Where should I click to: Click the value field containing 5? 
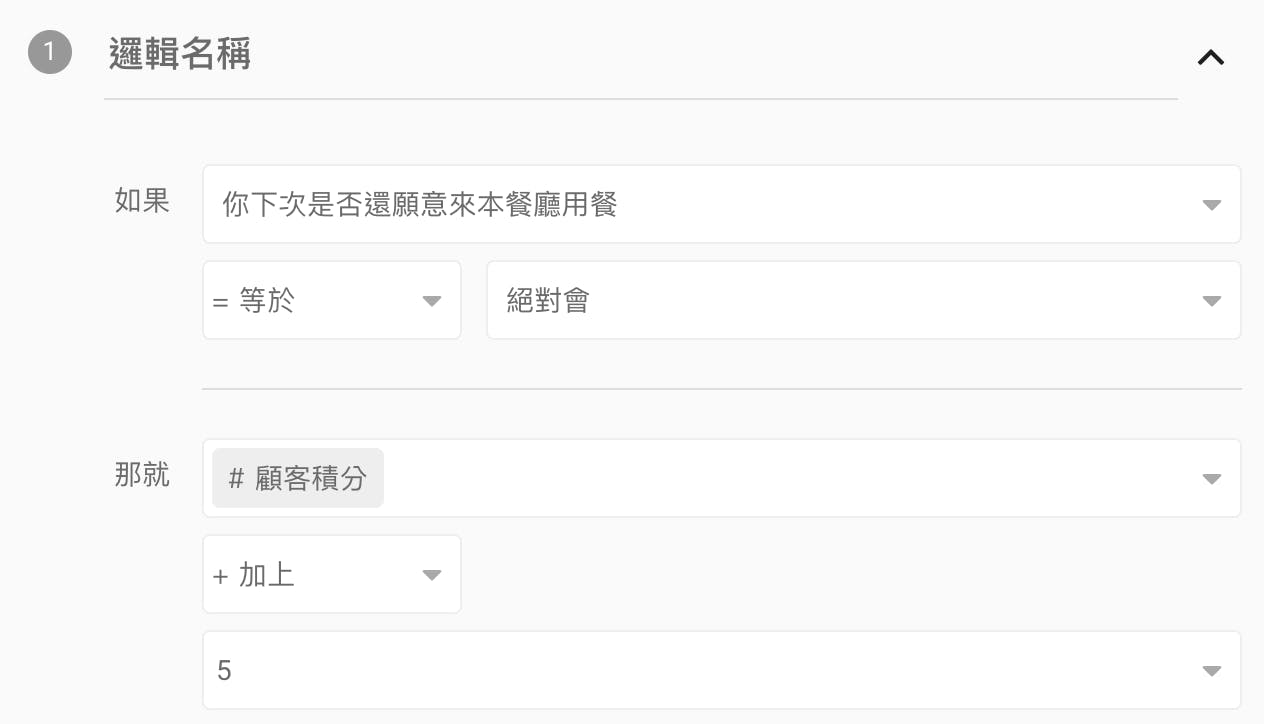(x=700, y=670)
